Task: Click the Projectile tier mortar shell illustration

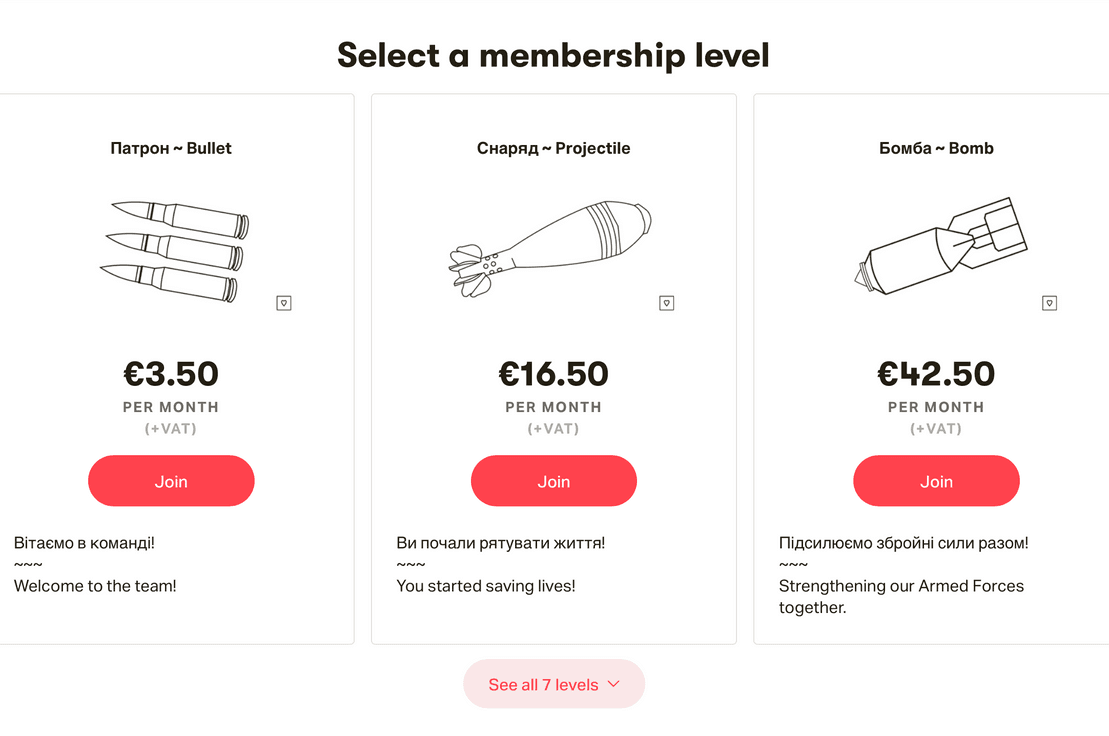Action: [x=550, y=248]
